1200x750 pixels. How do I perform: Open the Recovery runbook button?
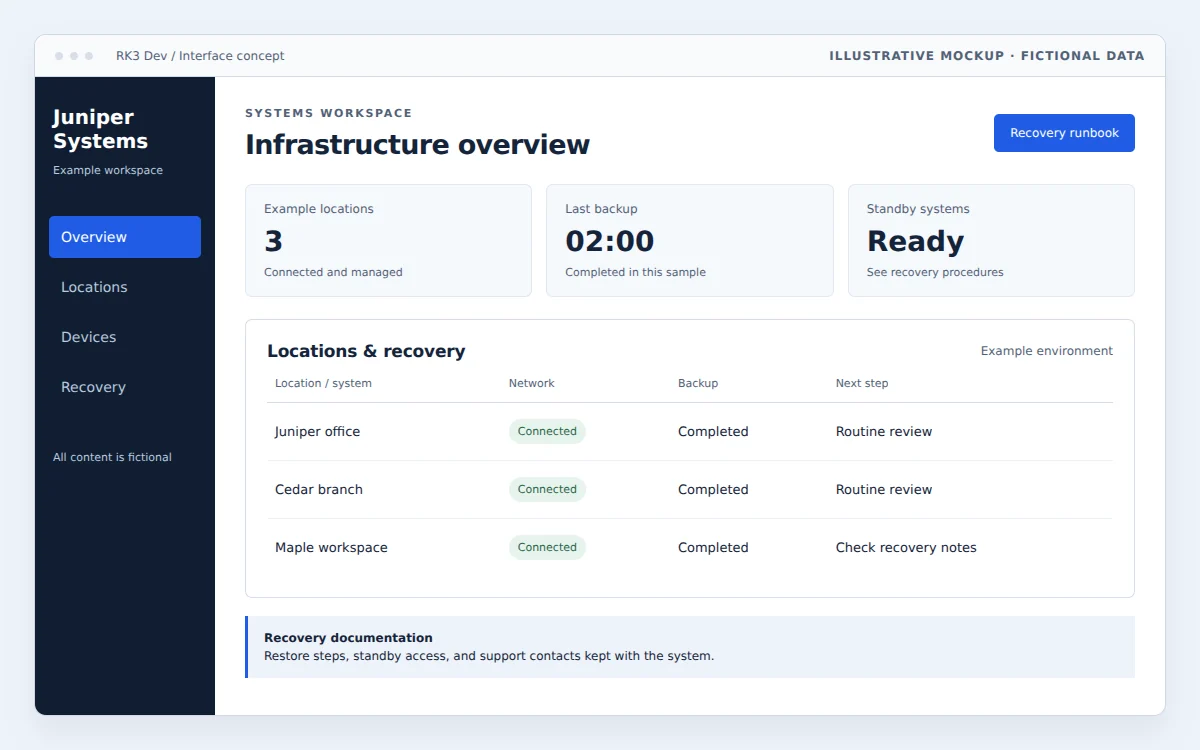[x=1064, y=133]
